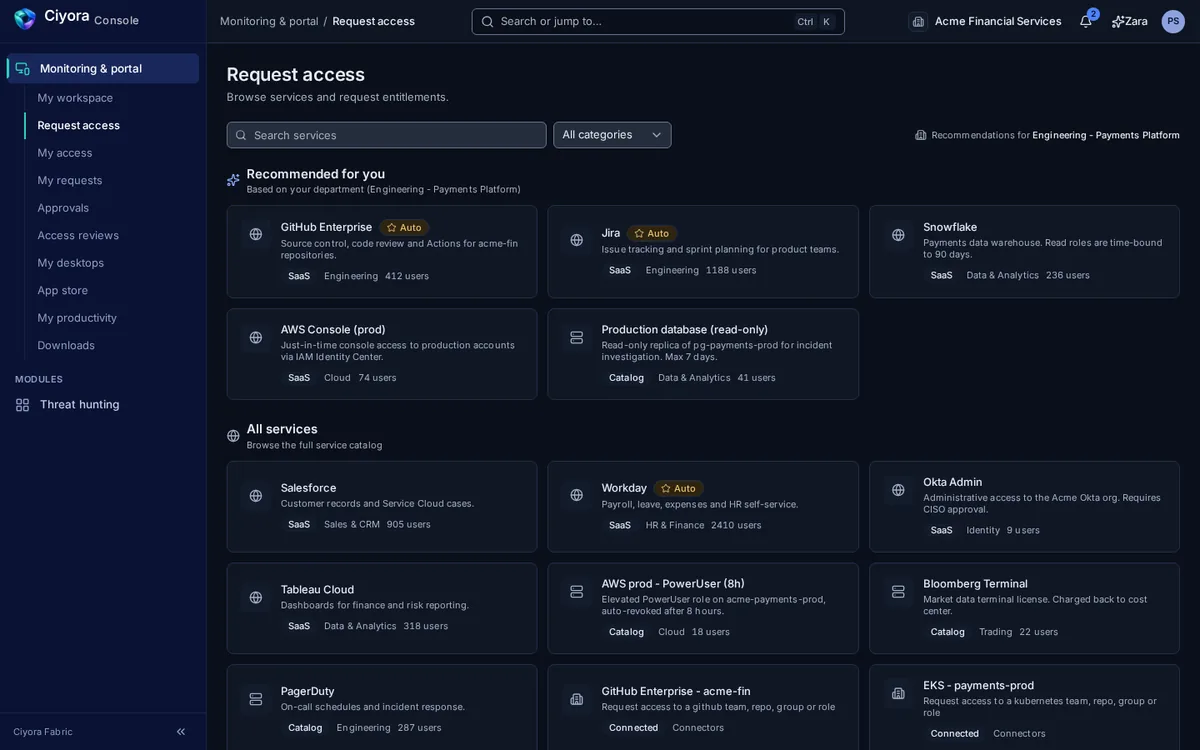This screenshot has height=750, width=1200.
Task: Open the App store
Action: coord(63,291)
